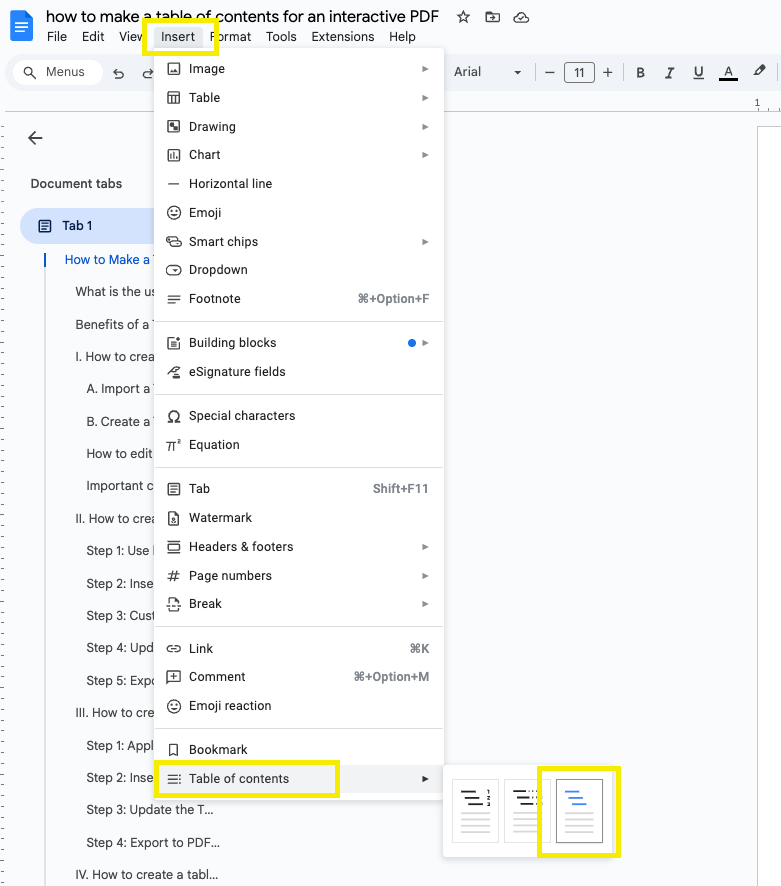Open the Edit menu
Image resolution: width=781 pixels, height=886 pixels.
pos(93,37)
